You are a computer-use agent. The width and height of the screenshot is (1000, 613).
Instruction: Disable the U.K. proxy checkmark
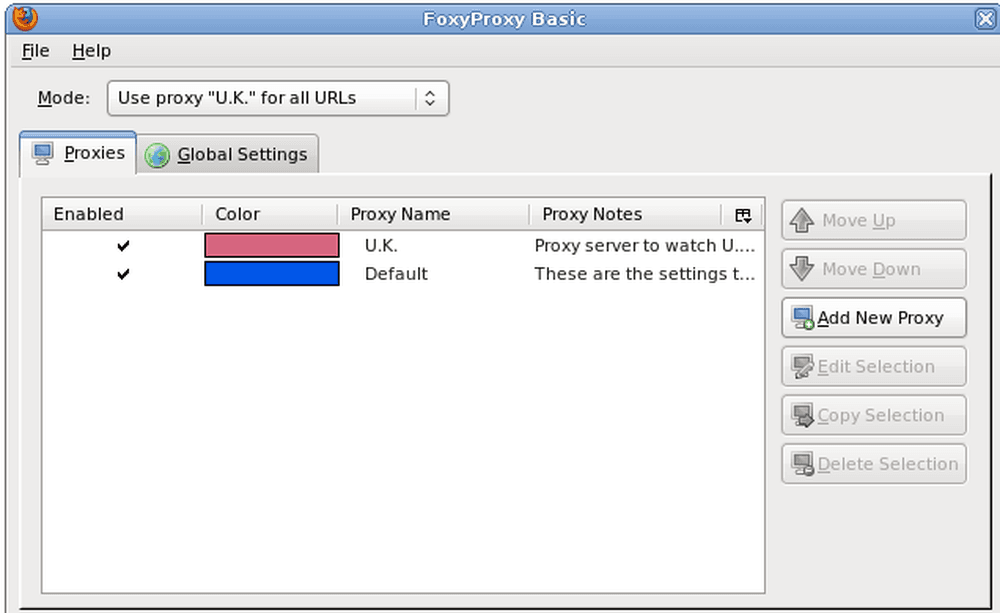click(123, 246)
